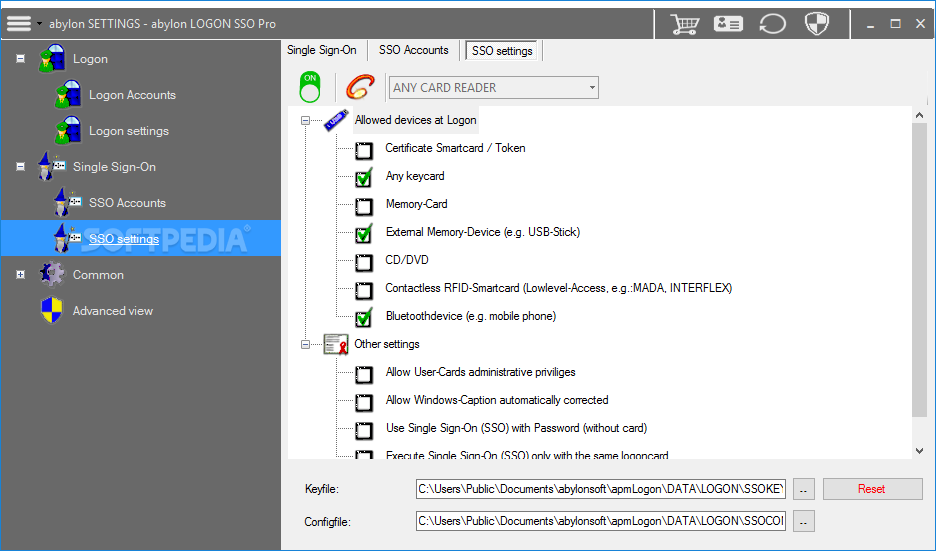Screen dimensions: 936x551
Task: Collapse the Allowed devices at Logon group
Action: pyautogui.click(x=306, y=121)
